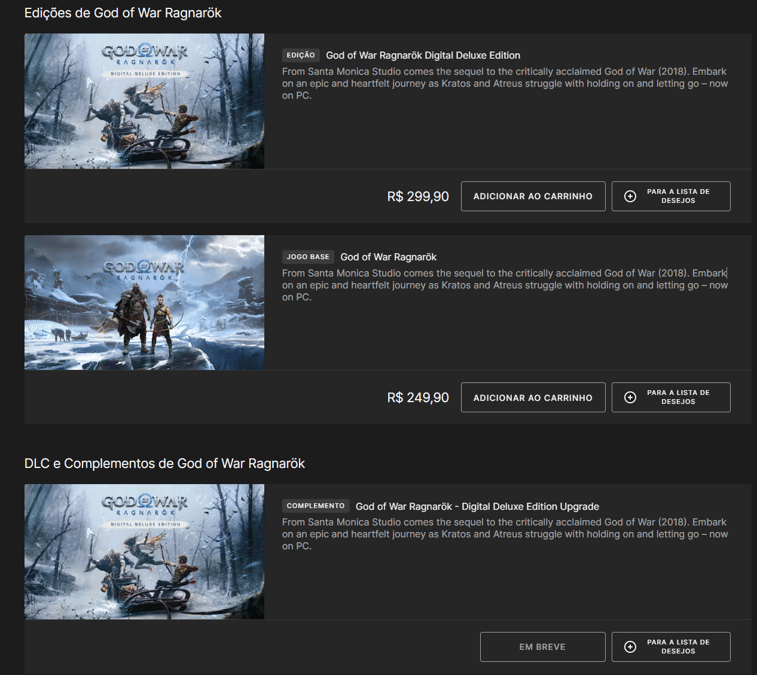Wishlist the Digital Deluxe Edition
The image size is (757, 675).
[x=671, y=196]
